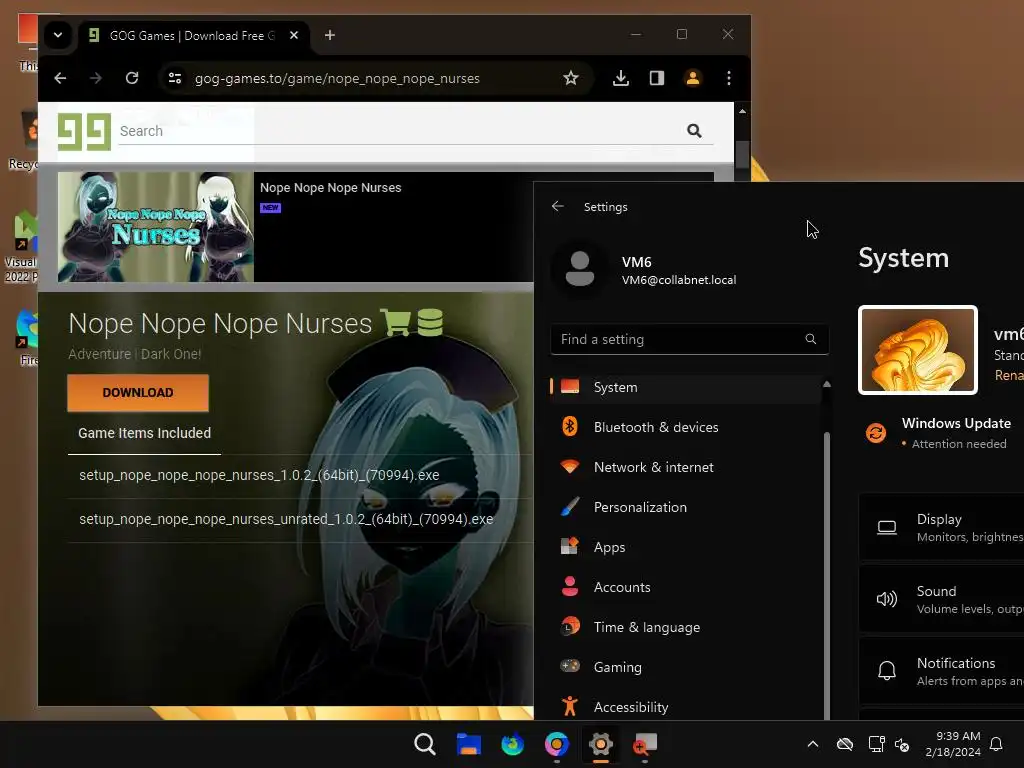
Task: Open Display settings card
Action: coord(941,527)
